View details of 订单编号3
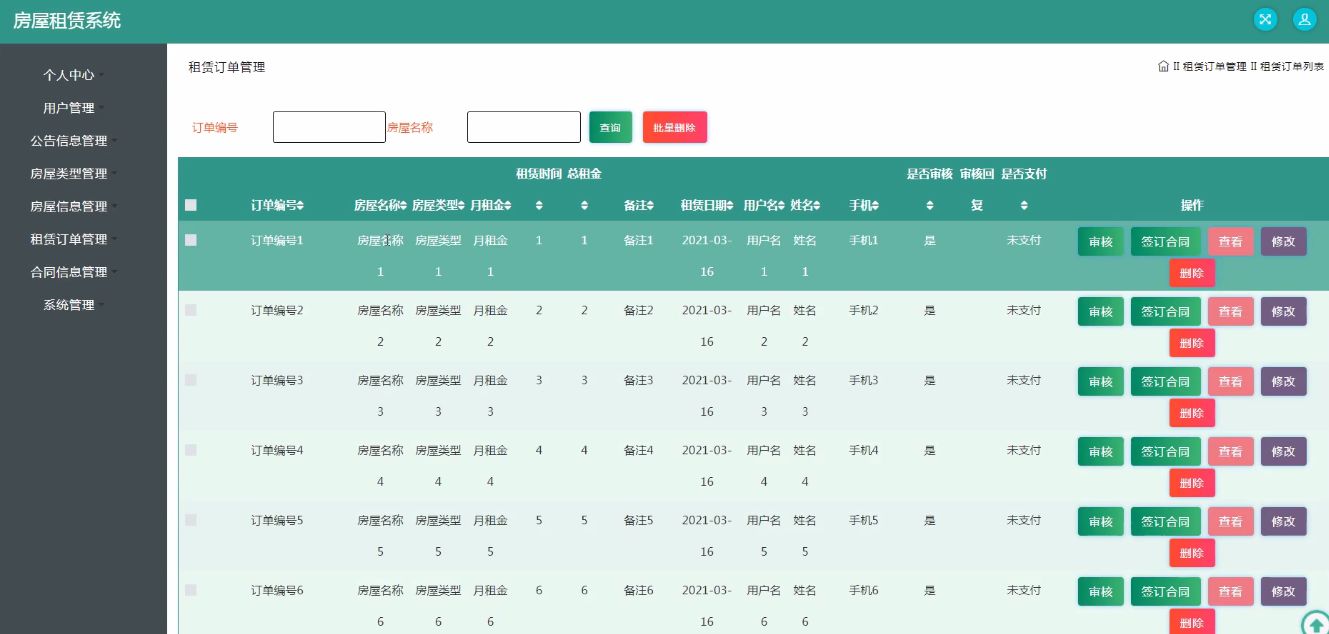Viewport: 1329px width, 634px height. tap(1231, 381)
